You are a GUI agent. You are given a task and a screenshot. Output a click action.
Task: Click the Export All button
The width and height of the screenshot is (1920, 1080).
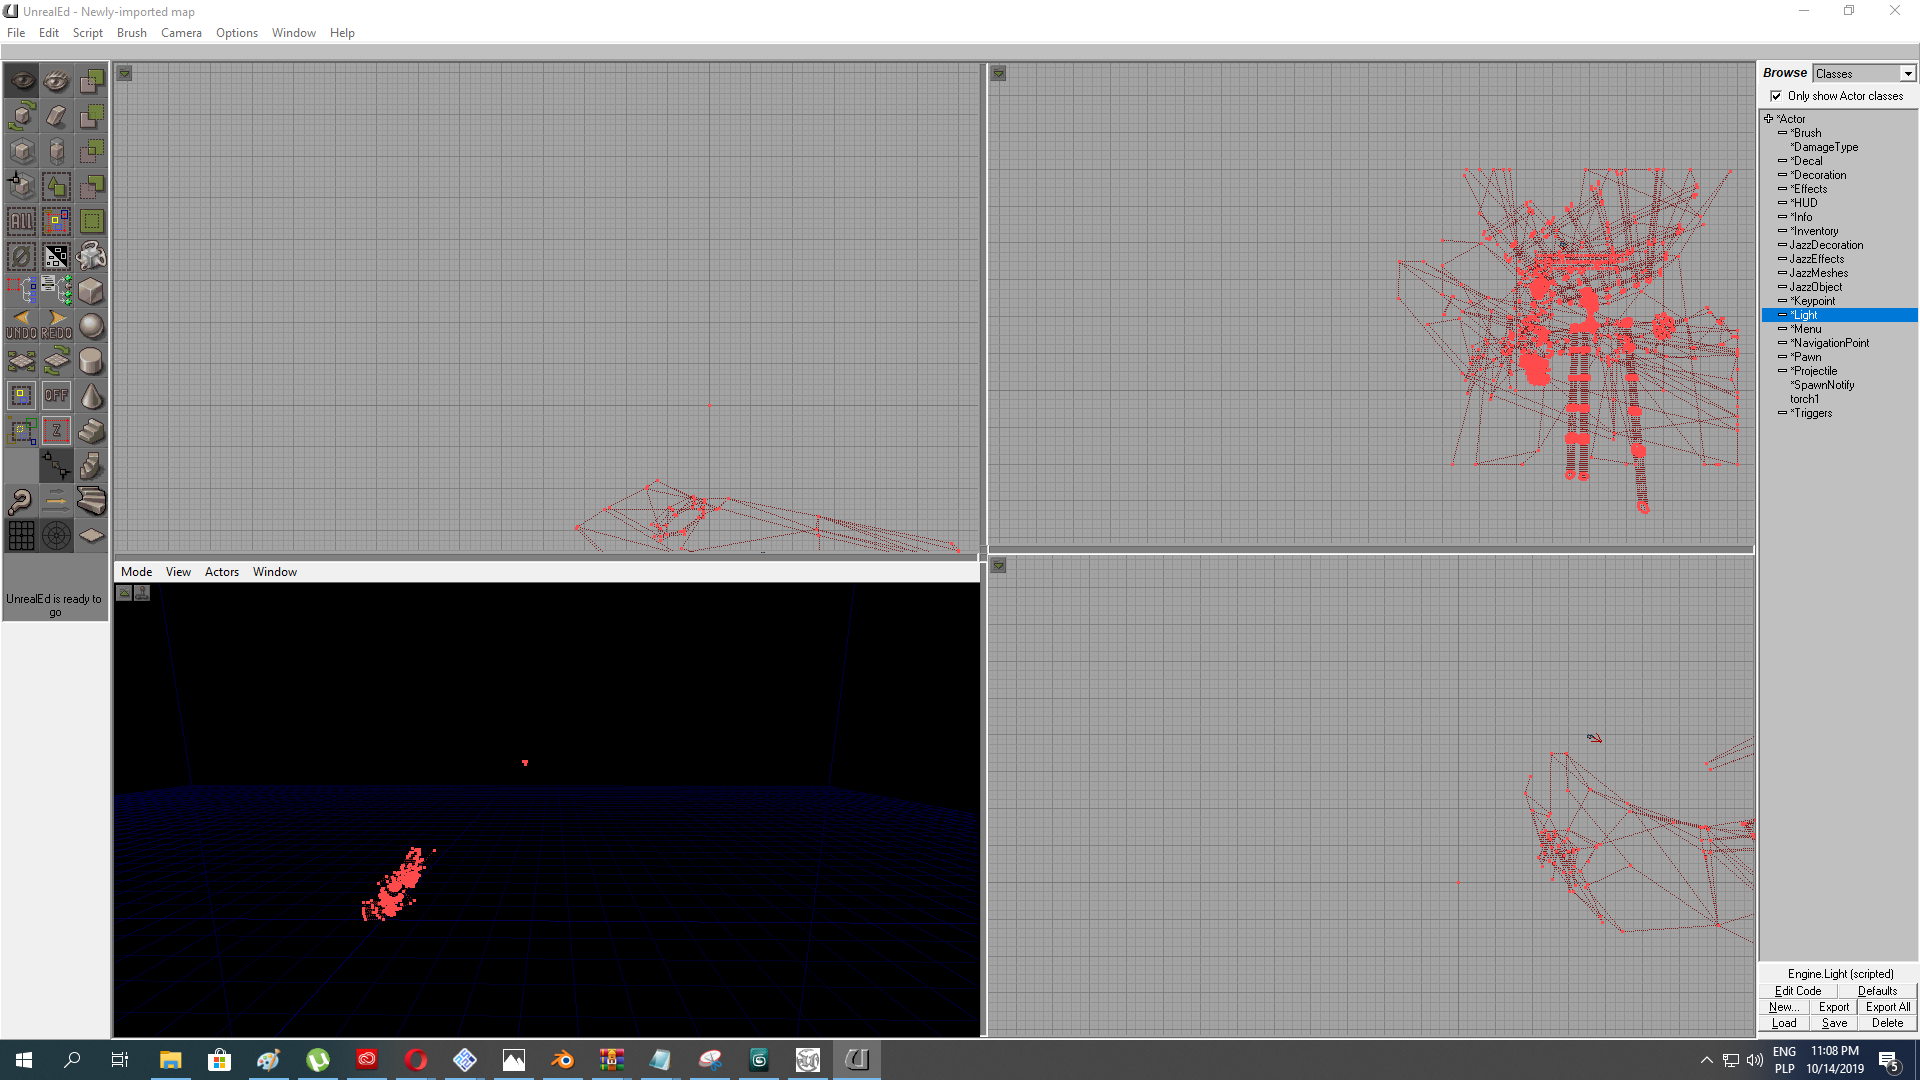coord(1888,1007)
